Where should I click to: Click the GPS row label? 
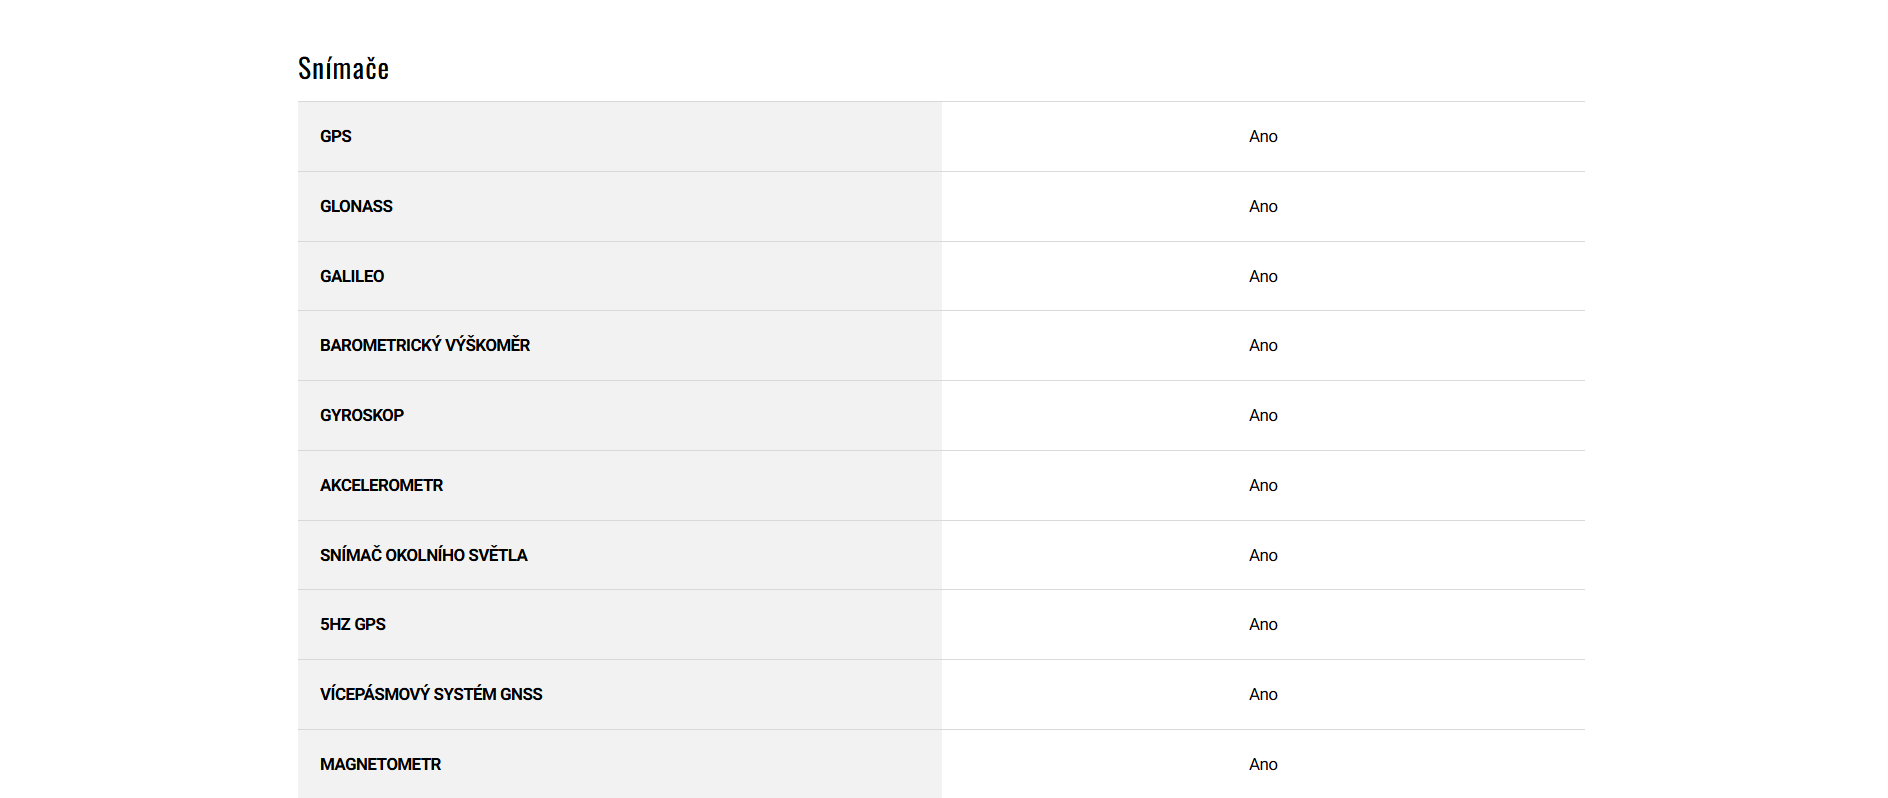(336, 136)
